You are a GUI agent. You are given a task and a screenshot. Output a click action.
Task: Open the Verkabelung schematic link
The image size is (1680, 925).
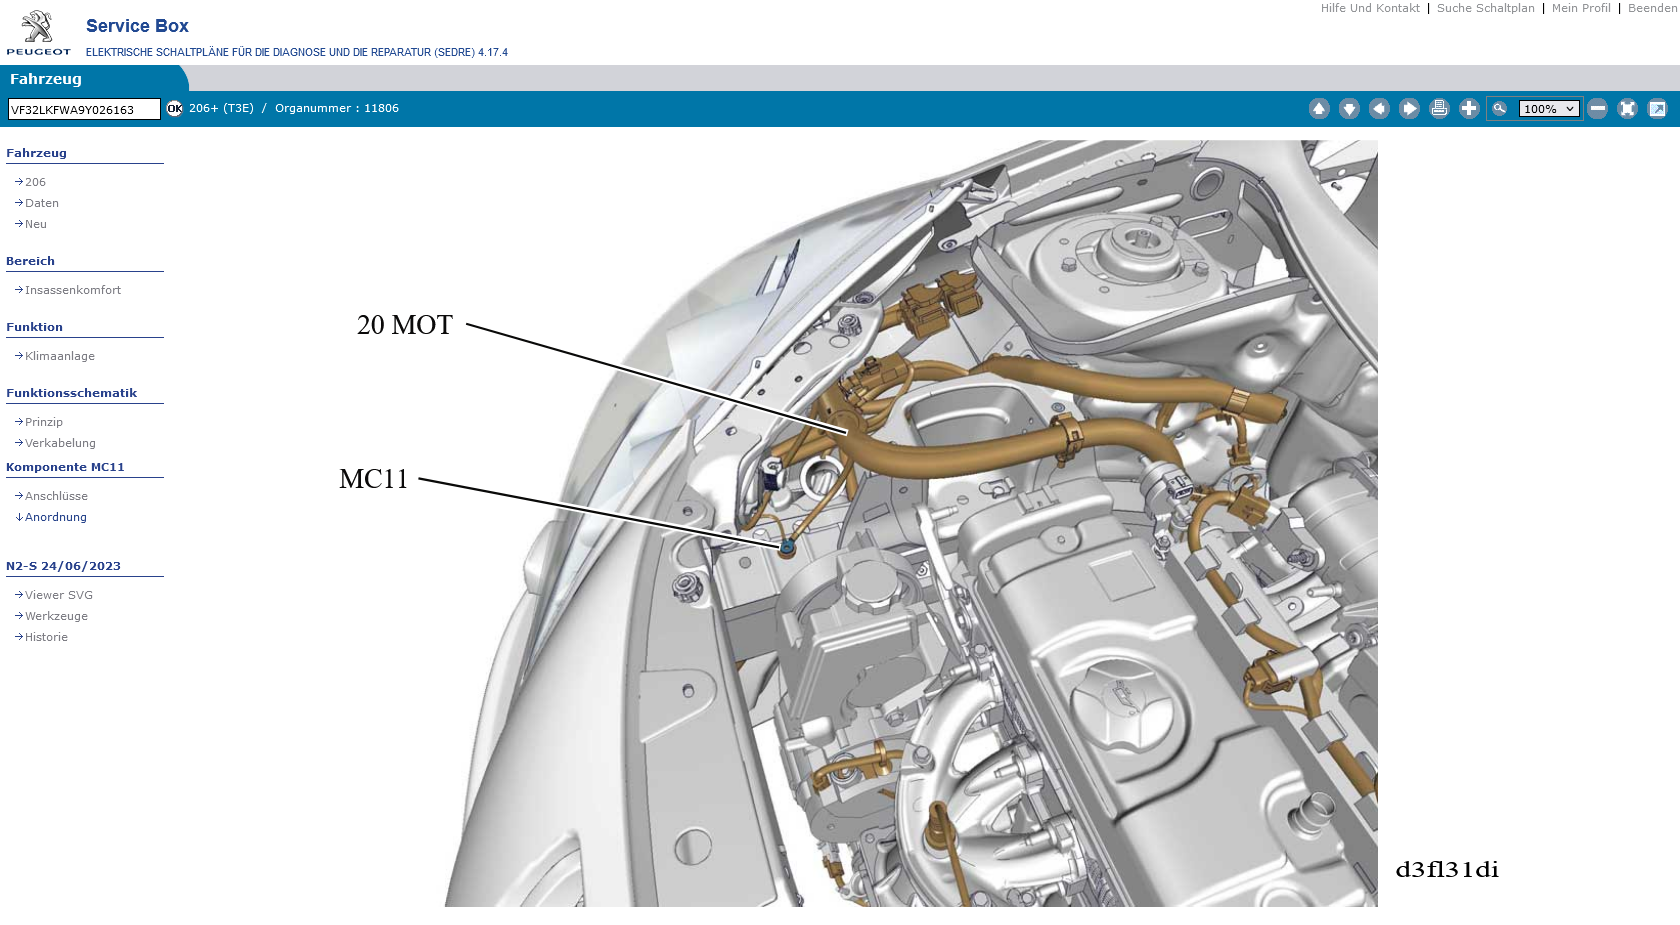click(60, 443)
